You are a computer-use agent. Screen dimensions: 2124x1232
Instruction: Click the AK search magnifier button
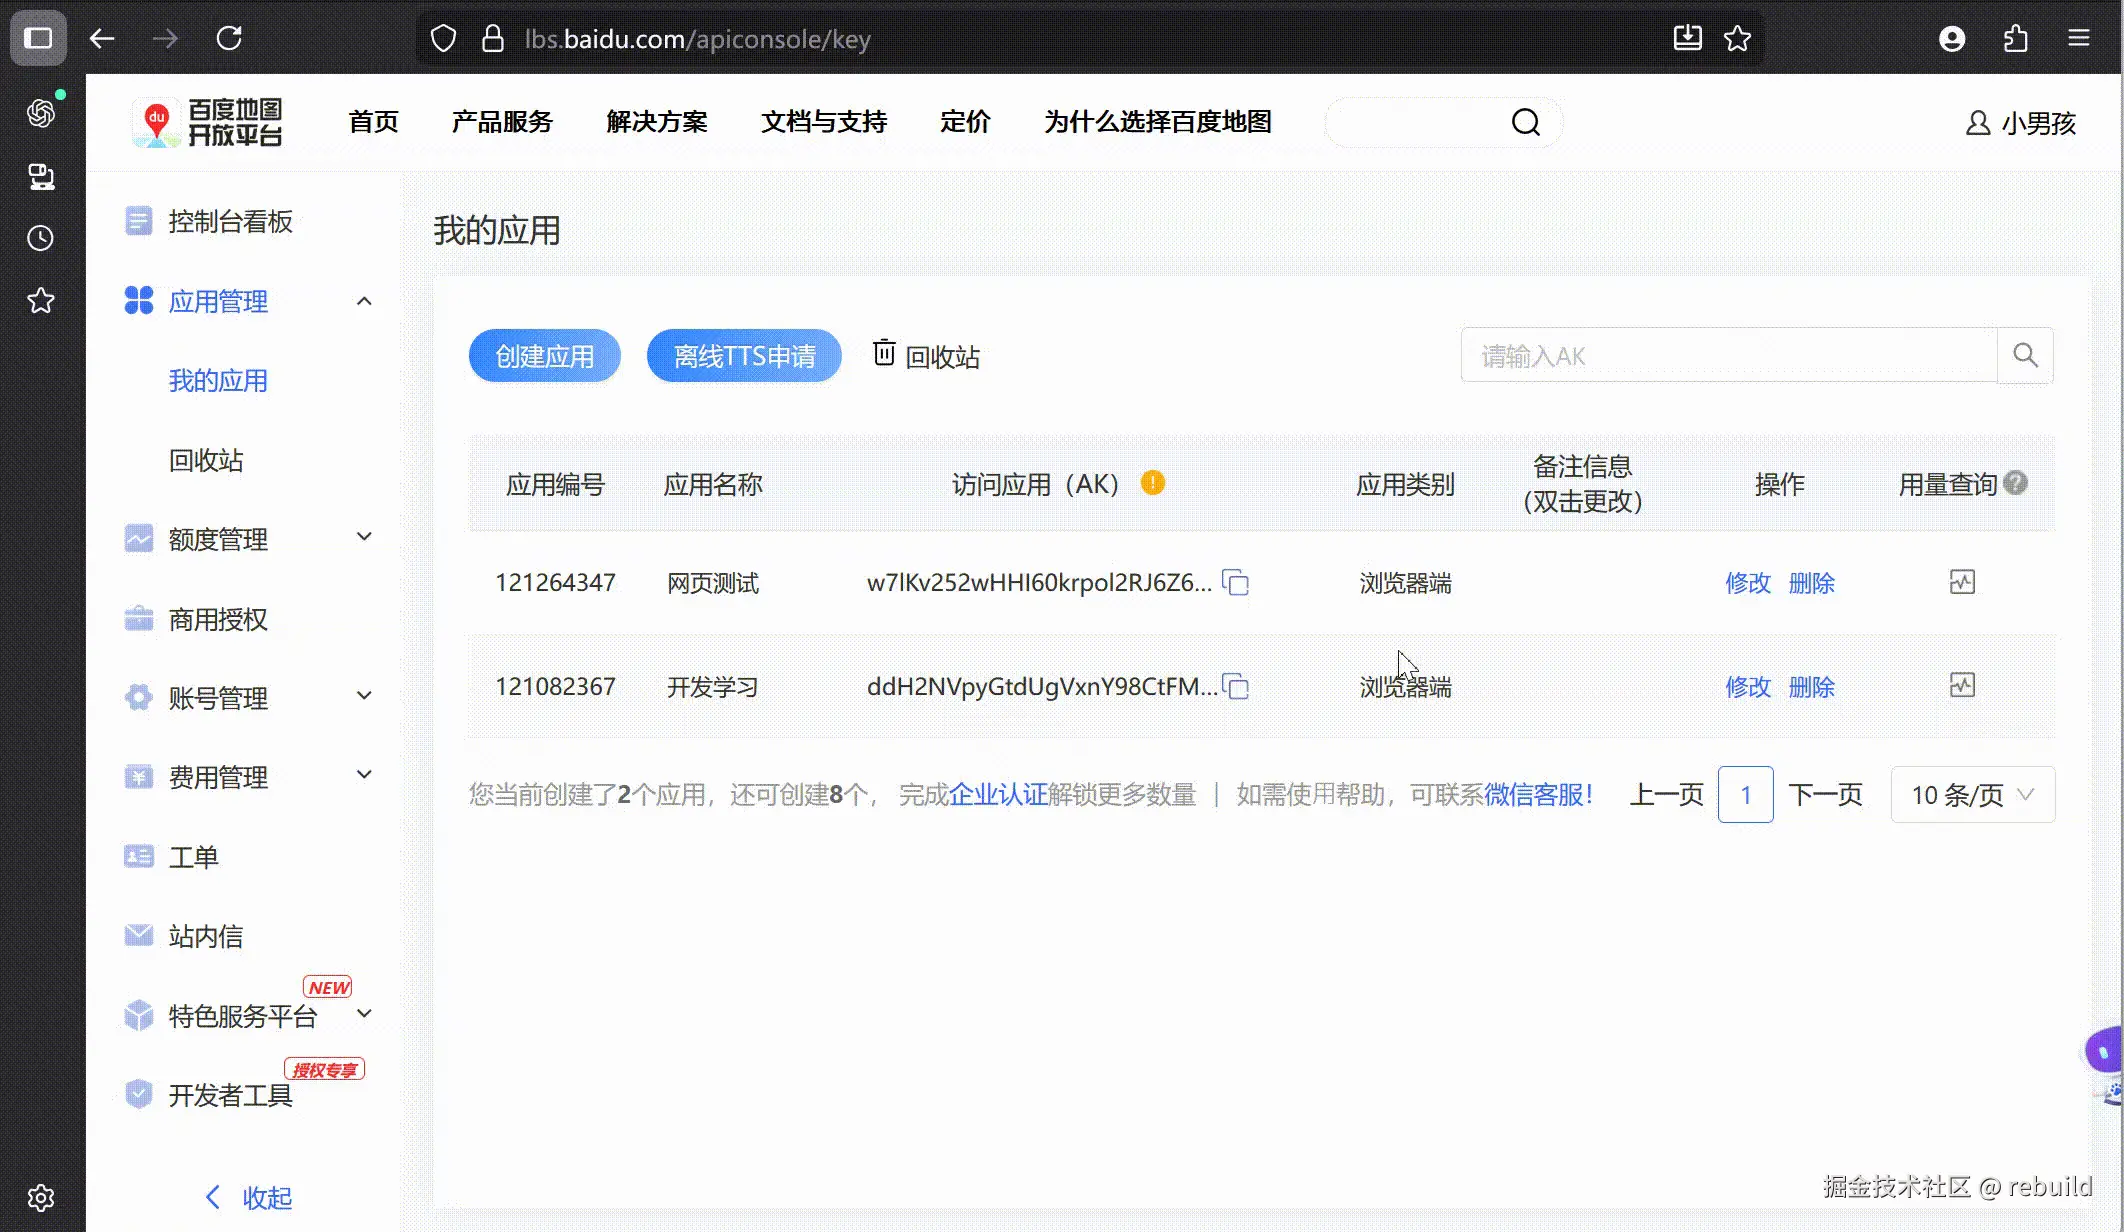(2025, 355)
